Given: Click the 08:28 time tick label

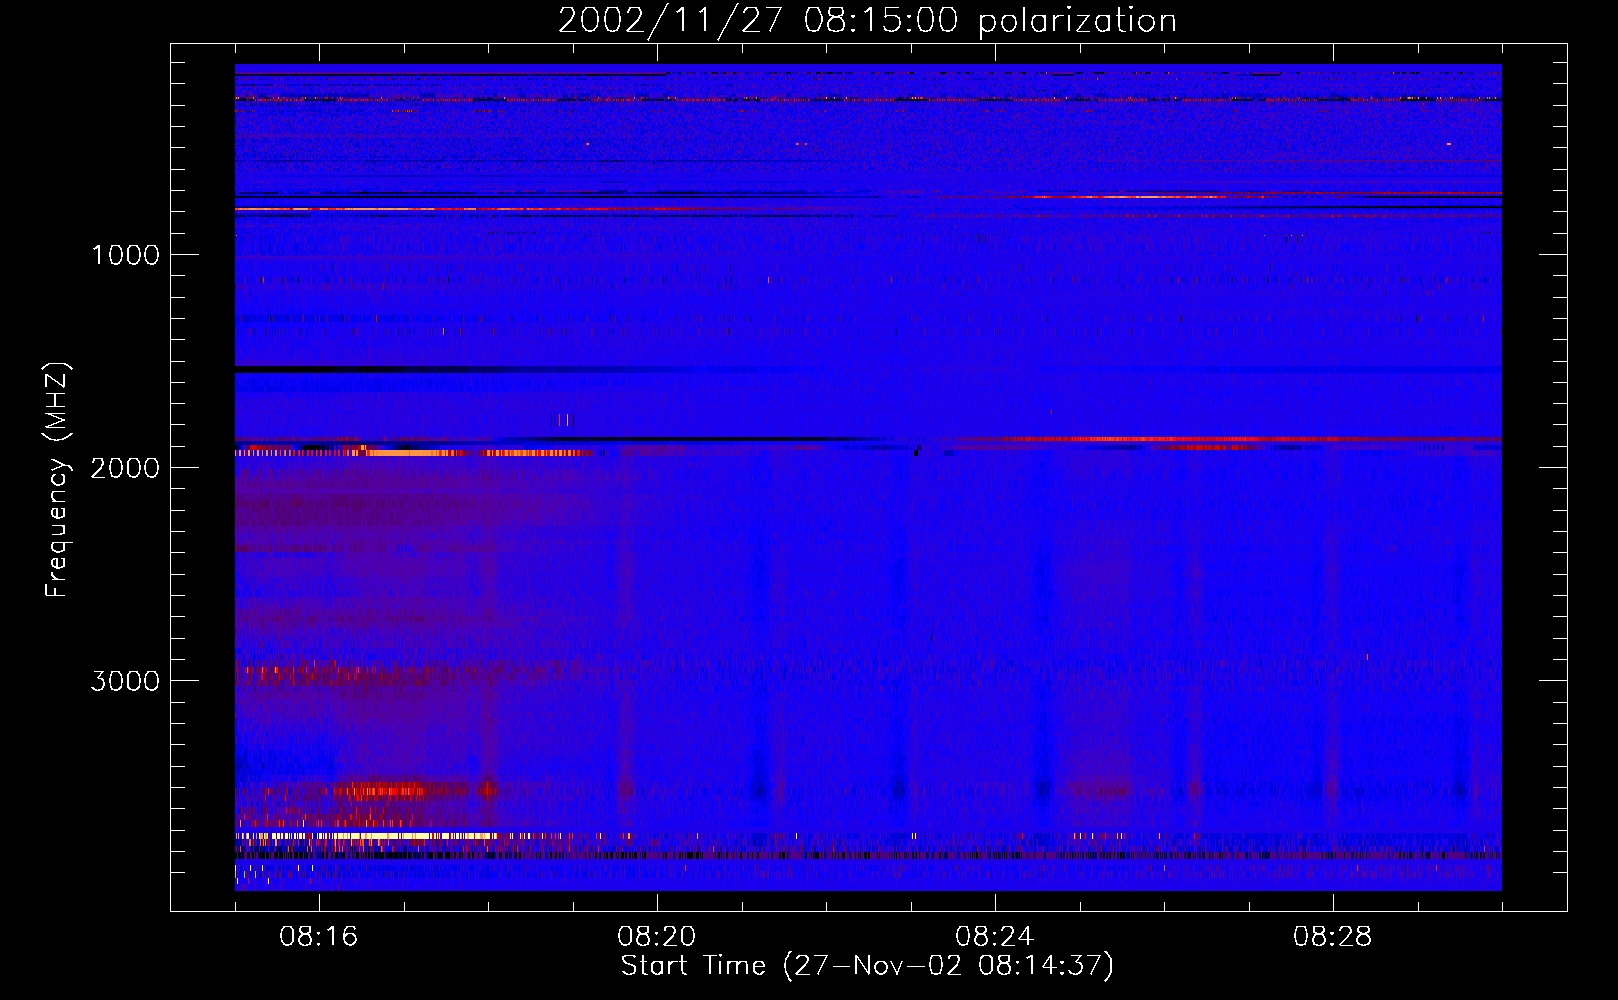Looking at the screenshot, I should [x=1333, y=937].
